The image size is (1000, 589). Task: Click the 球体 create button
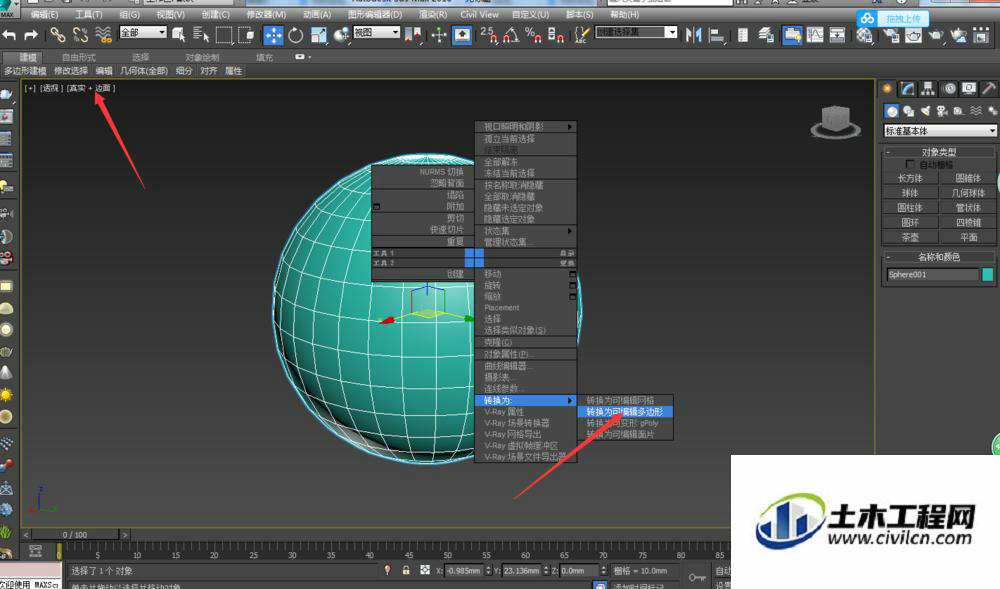click(x=910, y=193)
